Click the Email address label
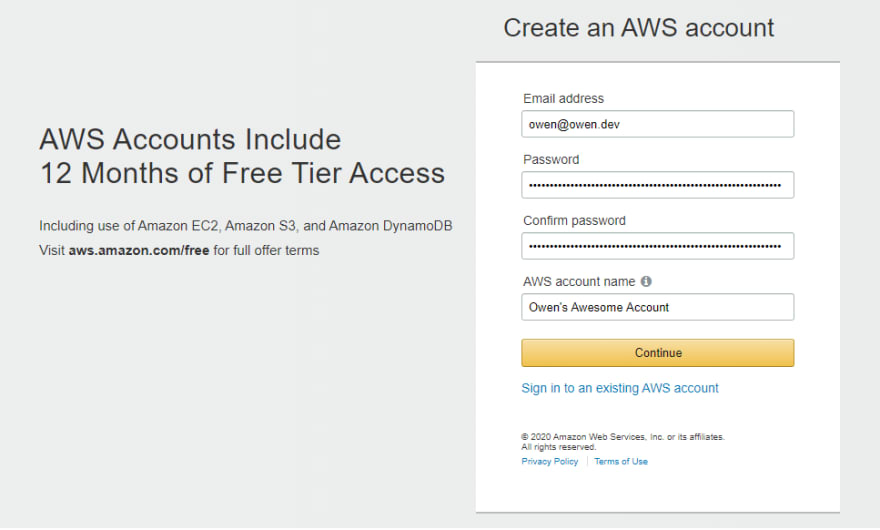The image size is (880, 530). coord(563,99)
